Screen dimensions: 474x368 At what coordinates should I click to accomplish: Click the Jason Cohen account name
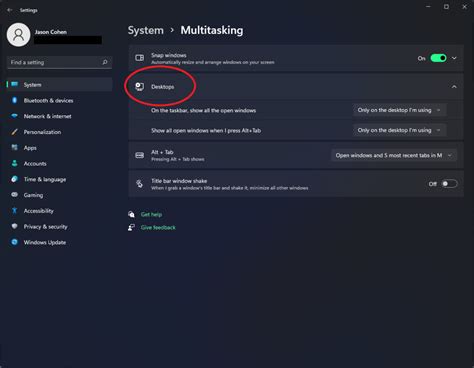tap(51, 32)
